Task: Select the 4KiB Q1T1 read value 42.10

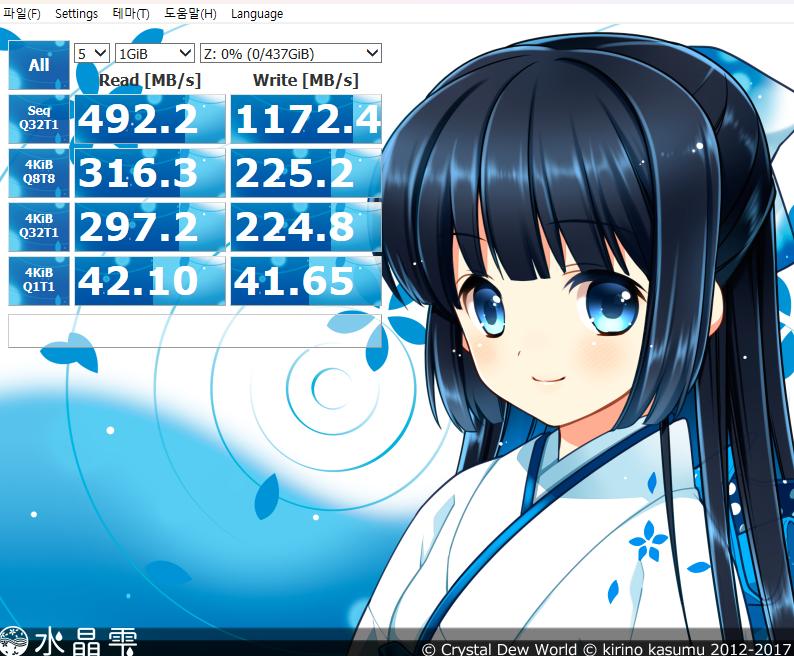Action: pyautogui.click(x=150, y=281)
